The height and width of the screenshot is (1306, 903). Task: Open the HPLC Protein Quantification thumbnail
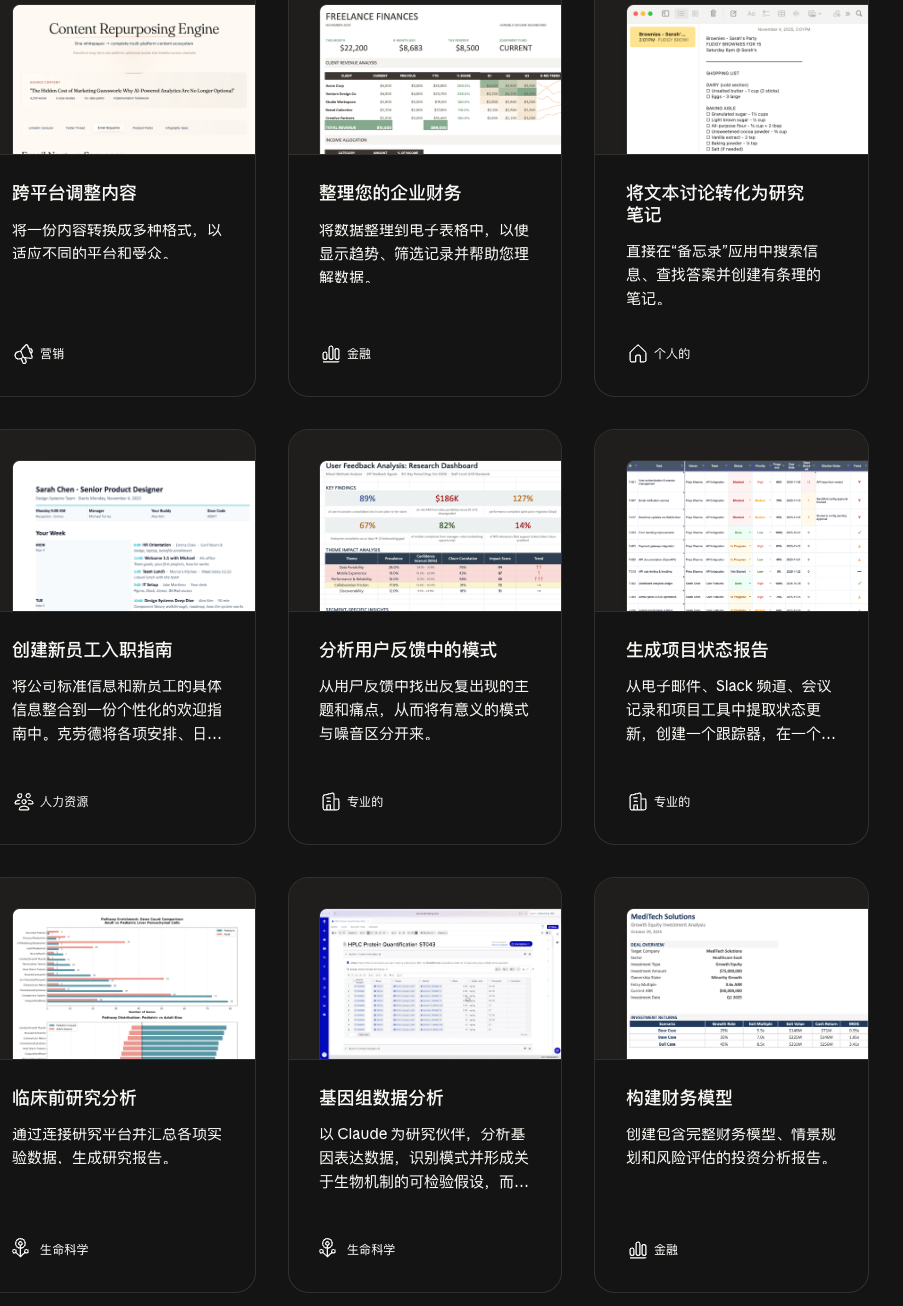pos(440,983)
